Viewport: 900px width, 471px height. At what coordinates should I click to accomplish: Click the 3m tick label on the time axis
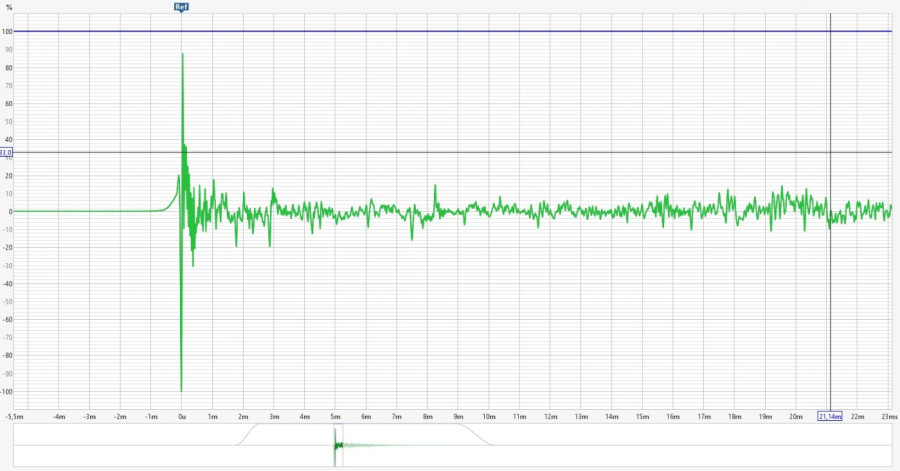pyautogui.click(x=274, y=416)
